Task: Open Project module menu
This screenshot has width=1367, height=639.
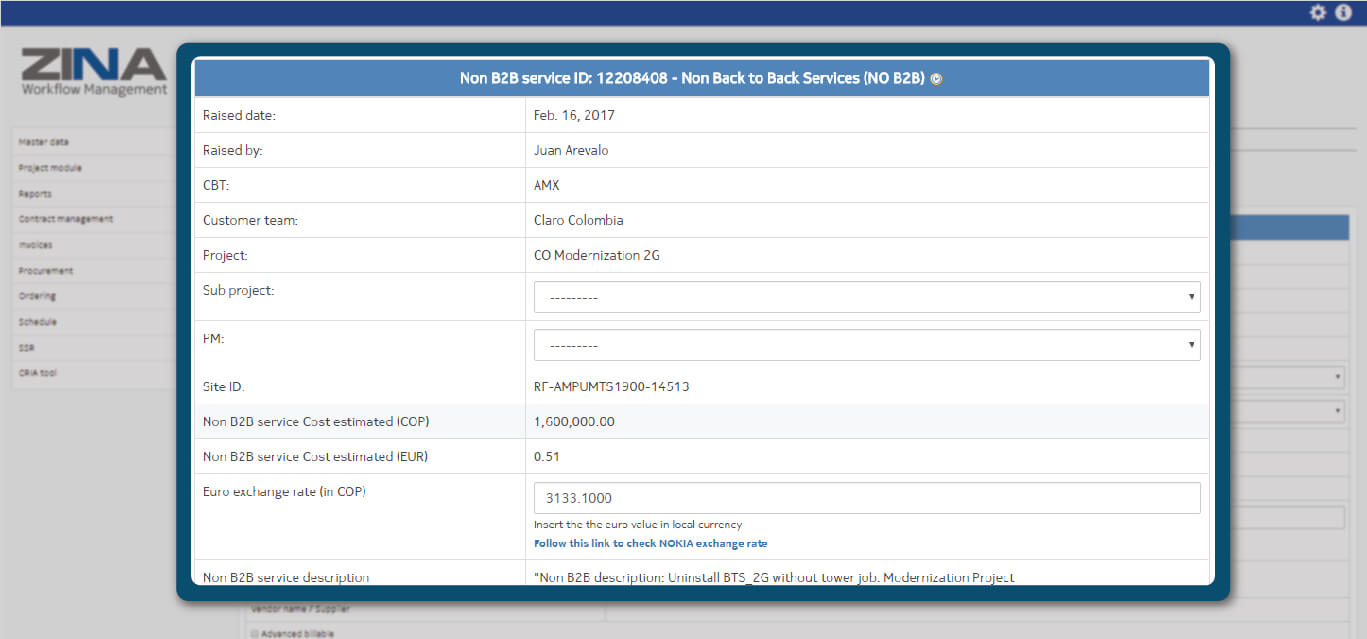Action: click(50, 168)
